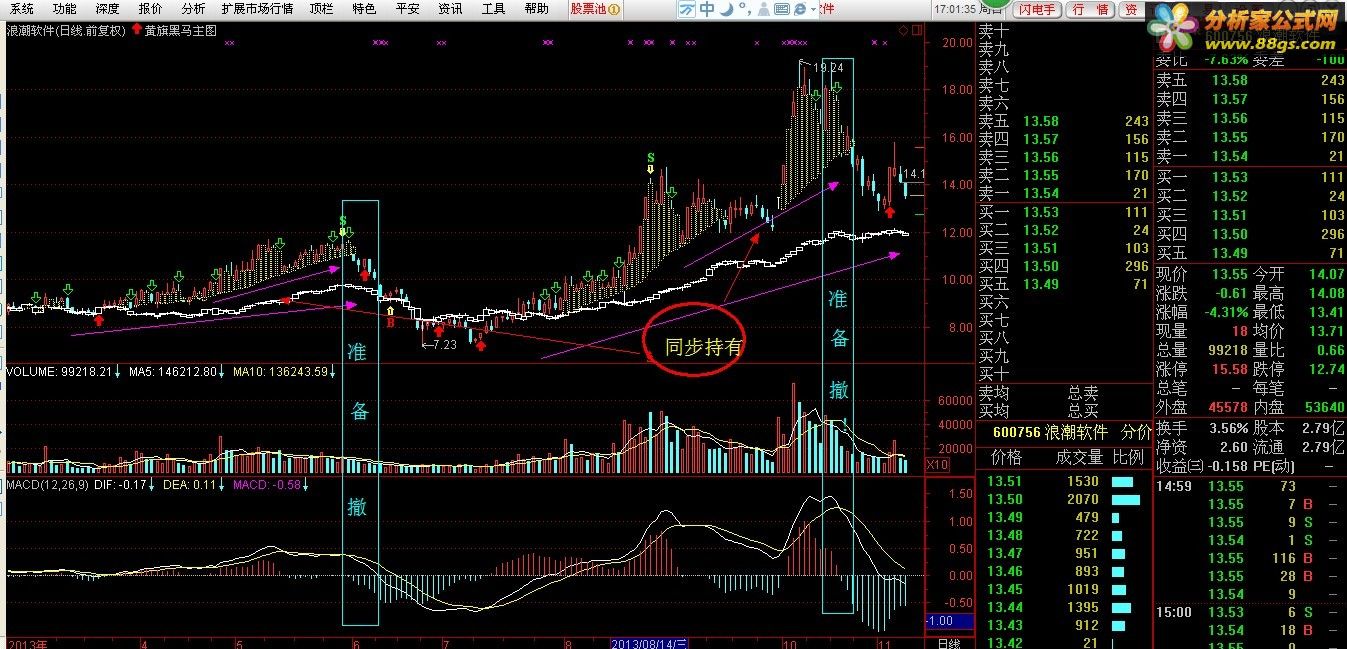This screenshot has width=1347, height=649.
Task: Click the green S sell signal above September candles
Action: coord(651,158)
